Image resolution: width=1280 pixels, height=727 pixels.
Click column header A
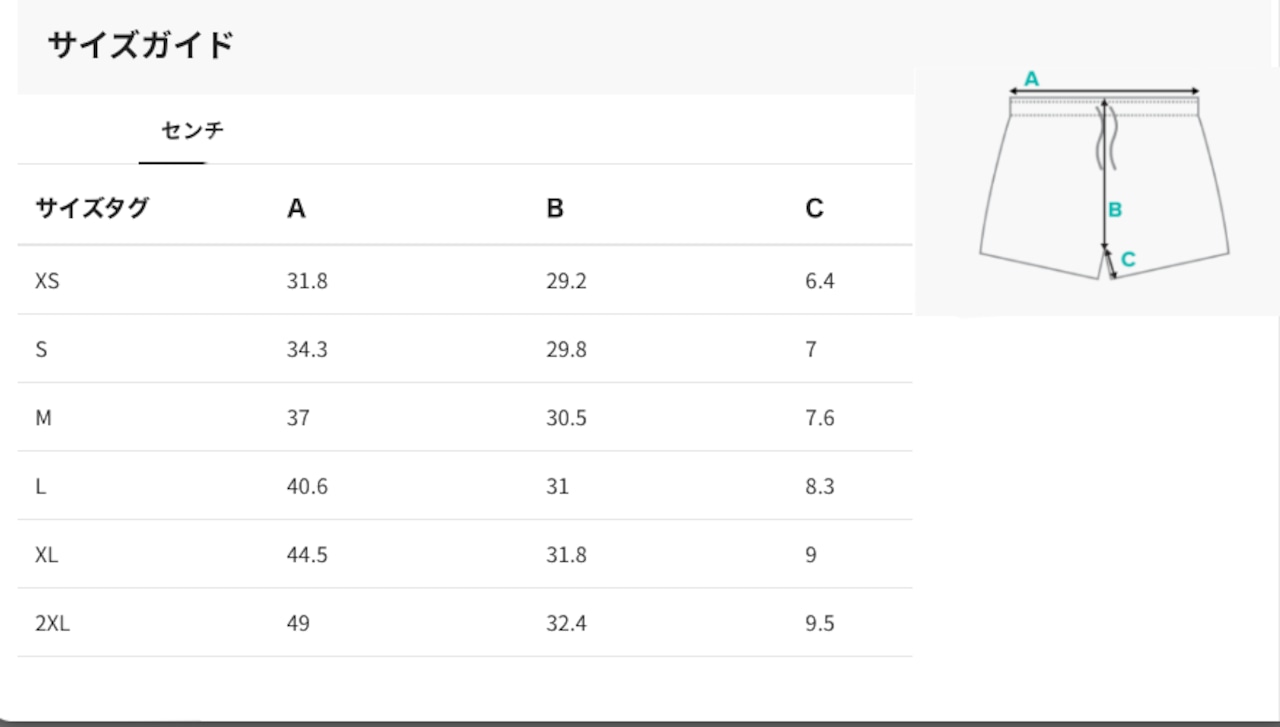[296, 208]
